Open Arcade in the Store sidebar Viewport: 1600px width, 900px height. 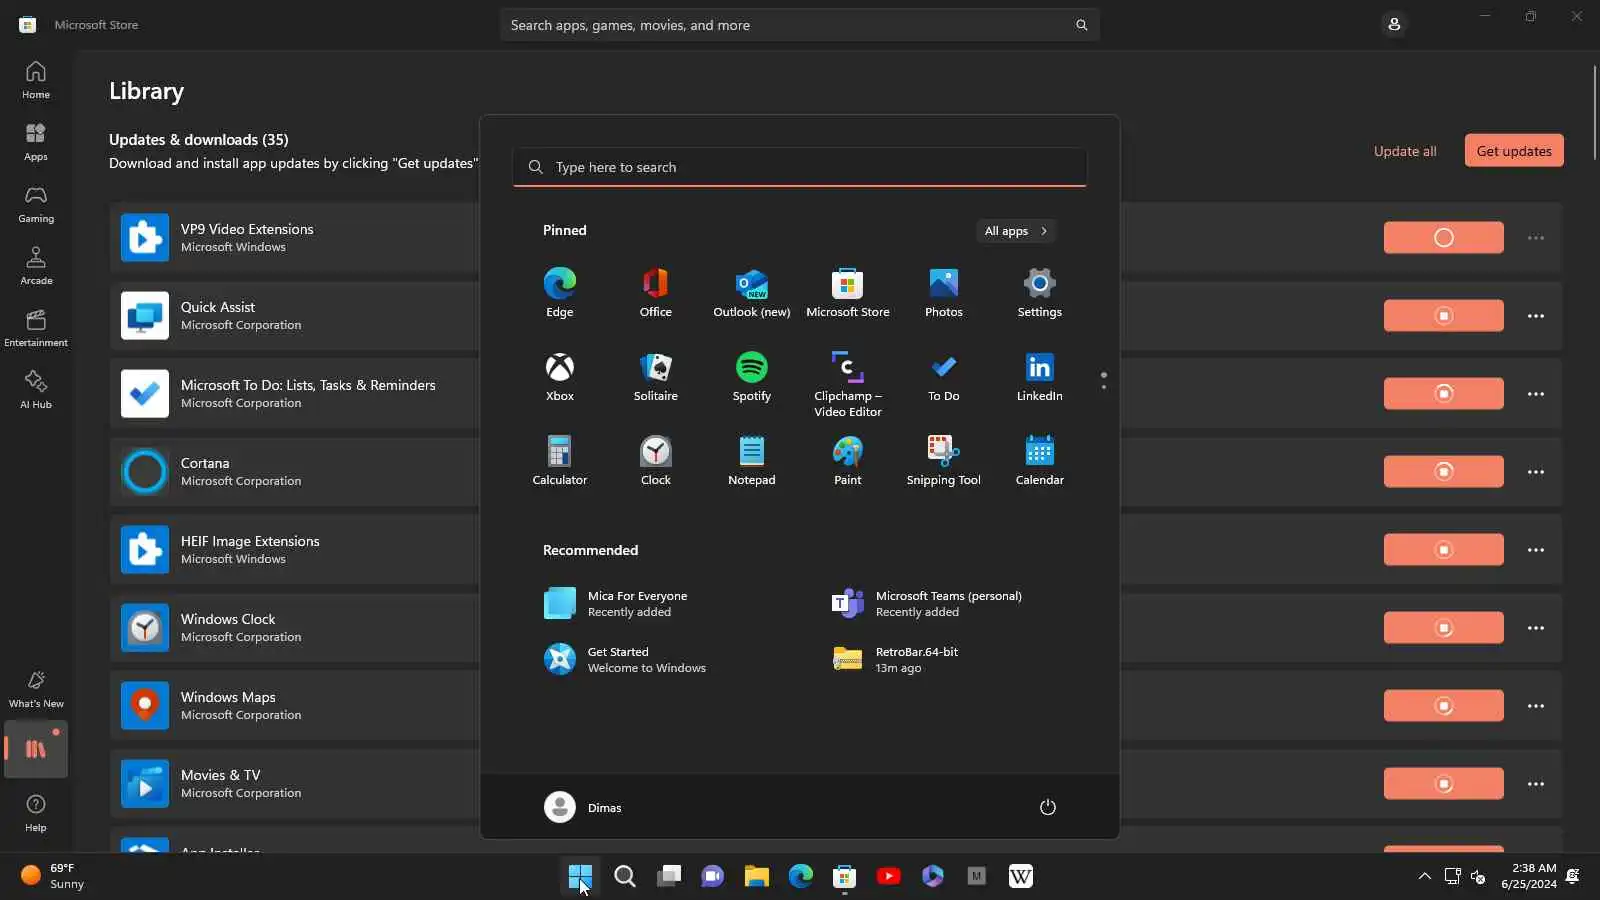click(36, 266)
